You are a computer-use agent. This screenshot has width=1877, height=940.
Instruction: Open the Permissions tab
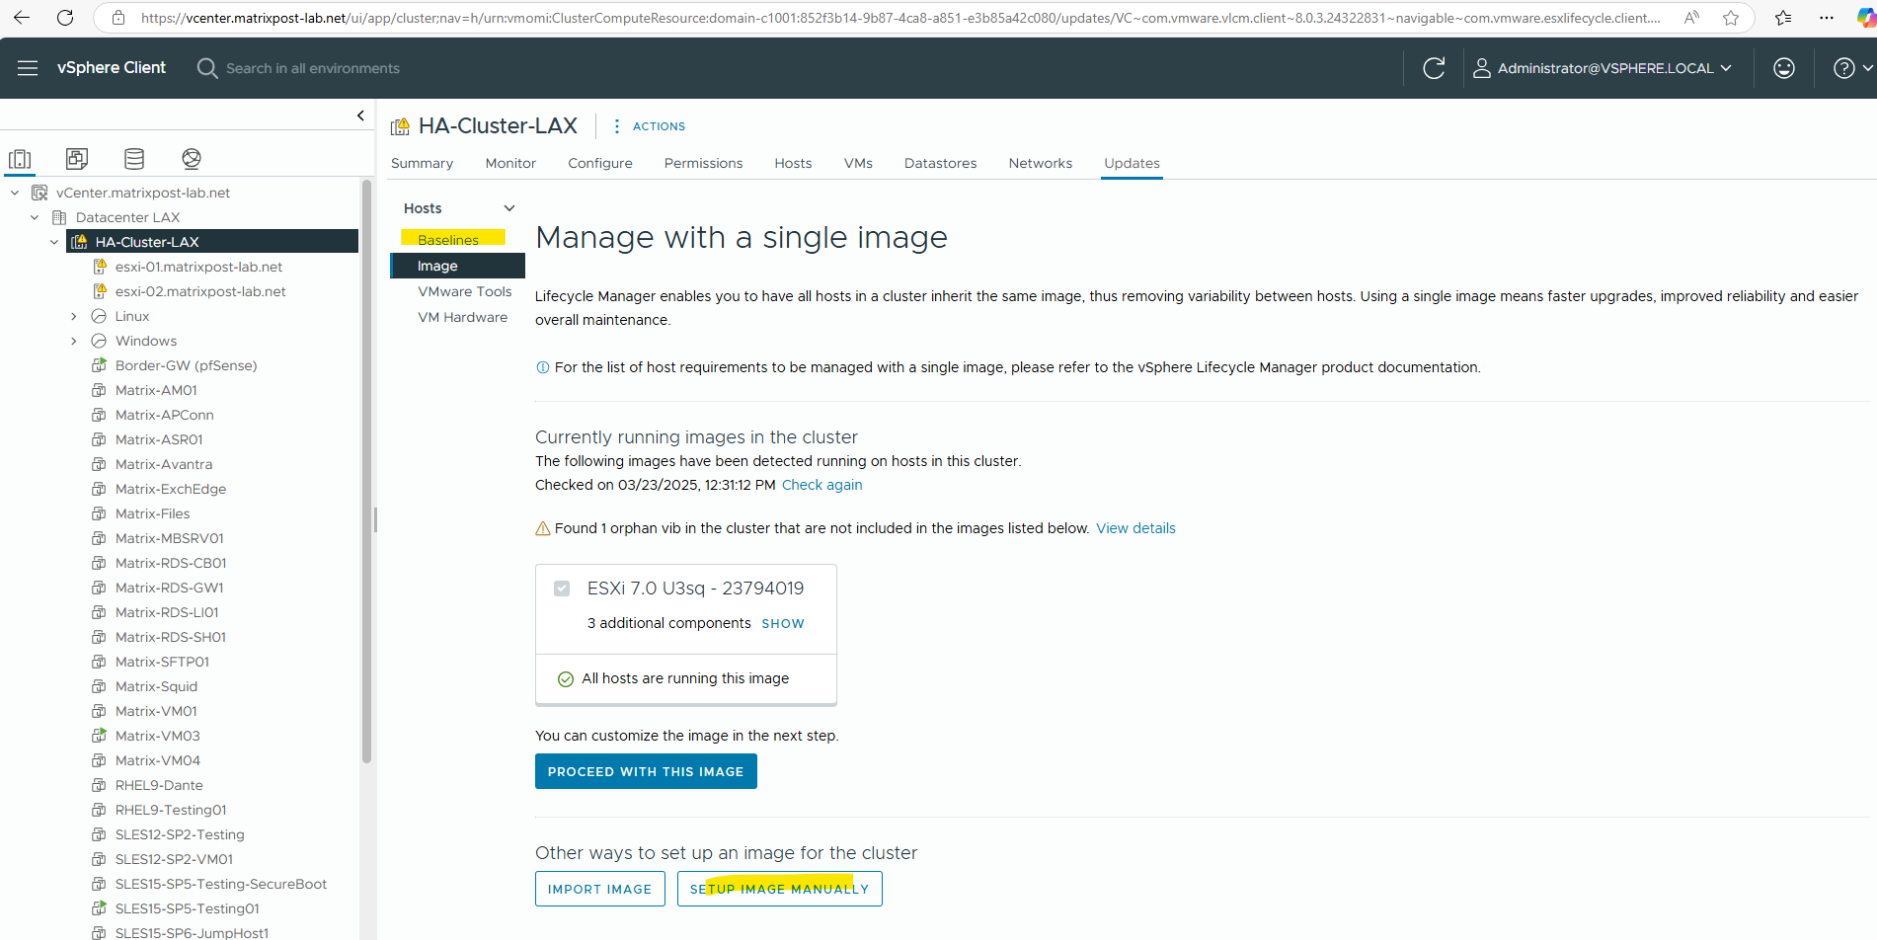pos(704,163)
